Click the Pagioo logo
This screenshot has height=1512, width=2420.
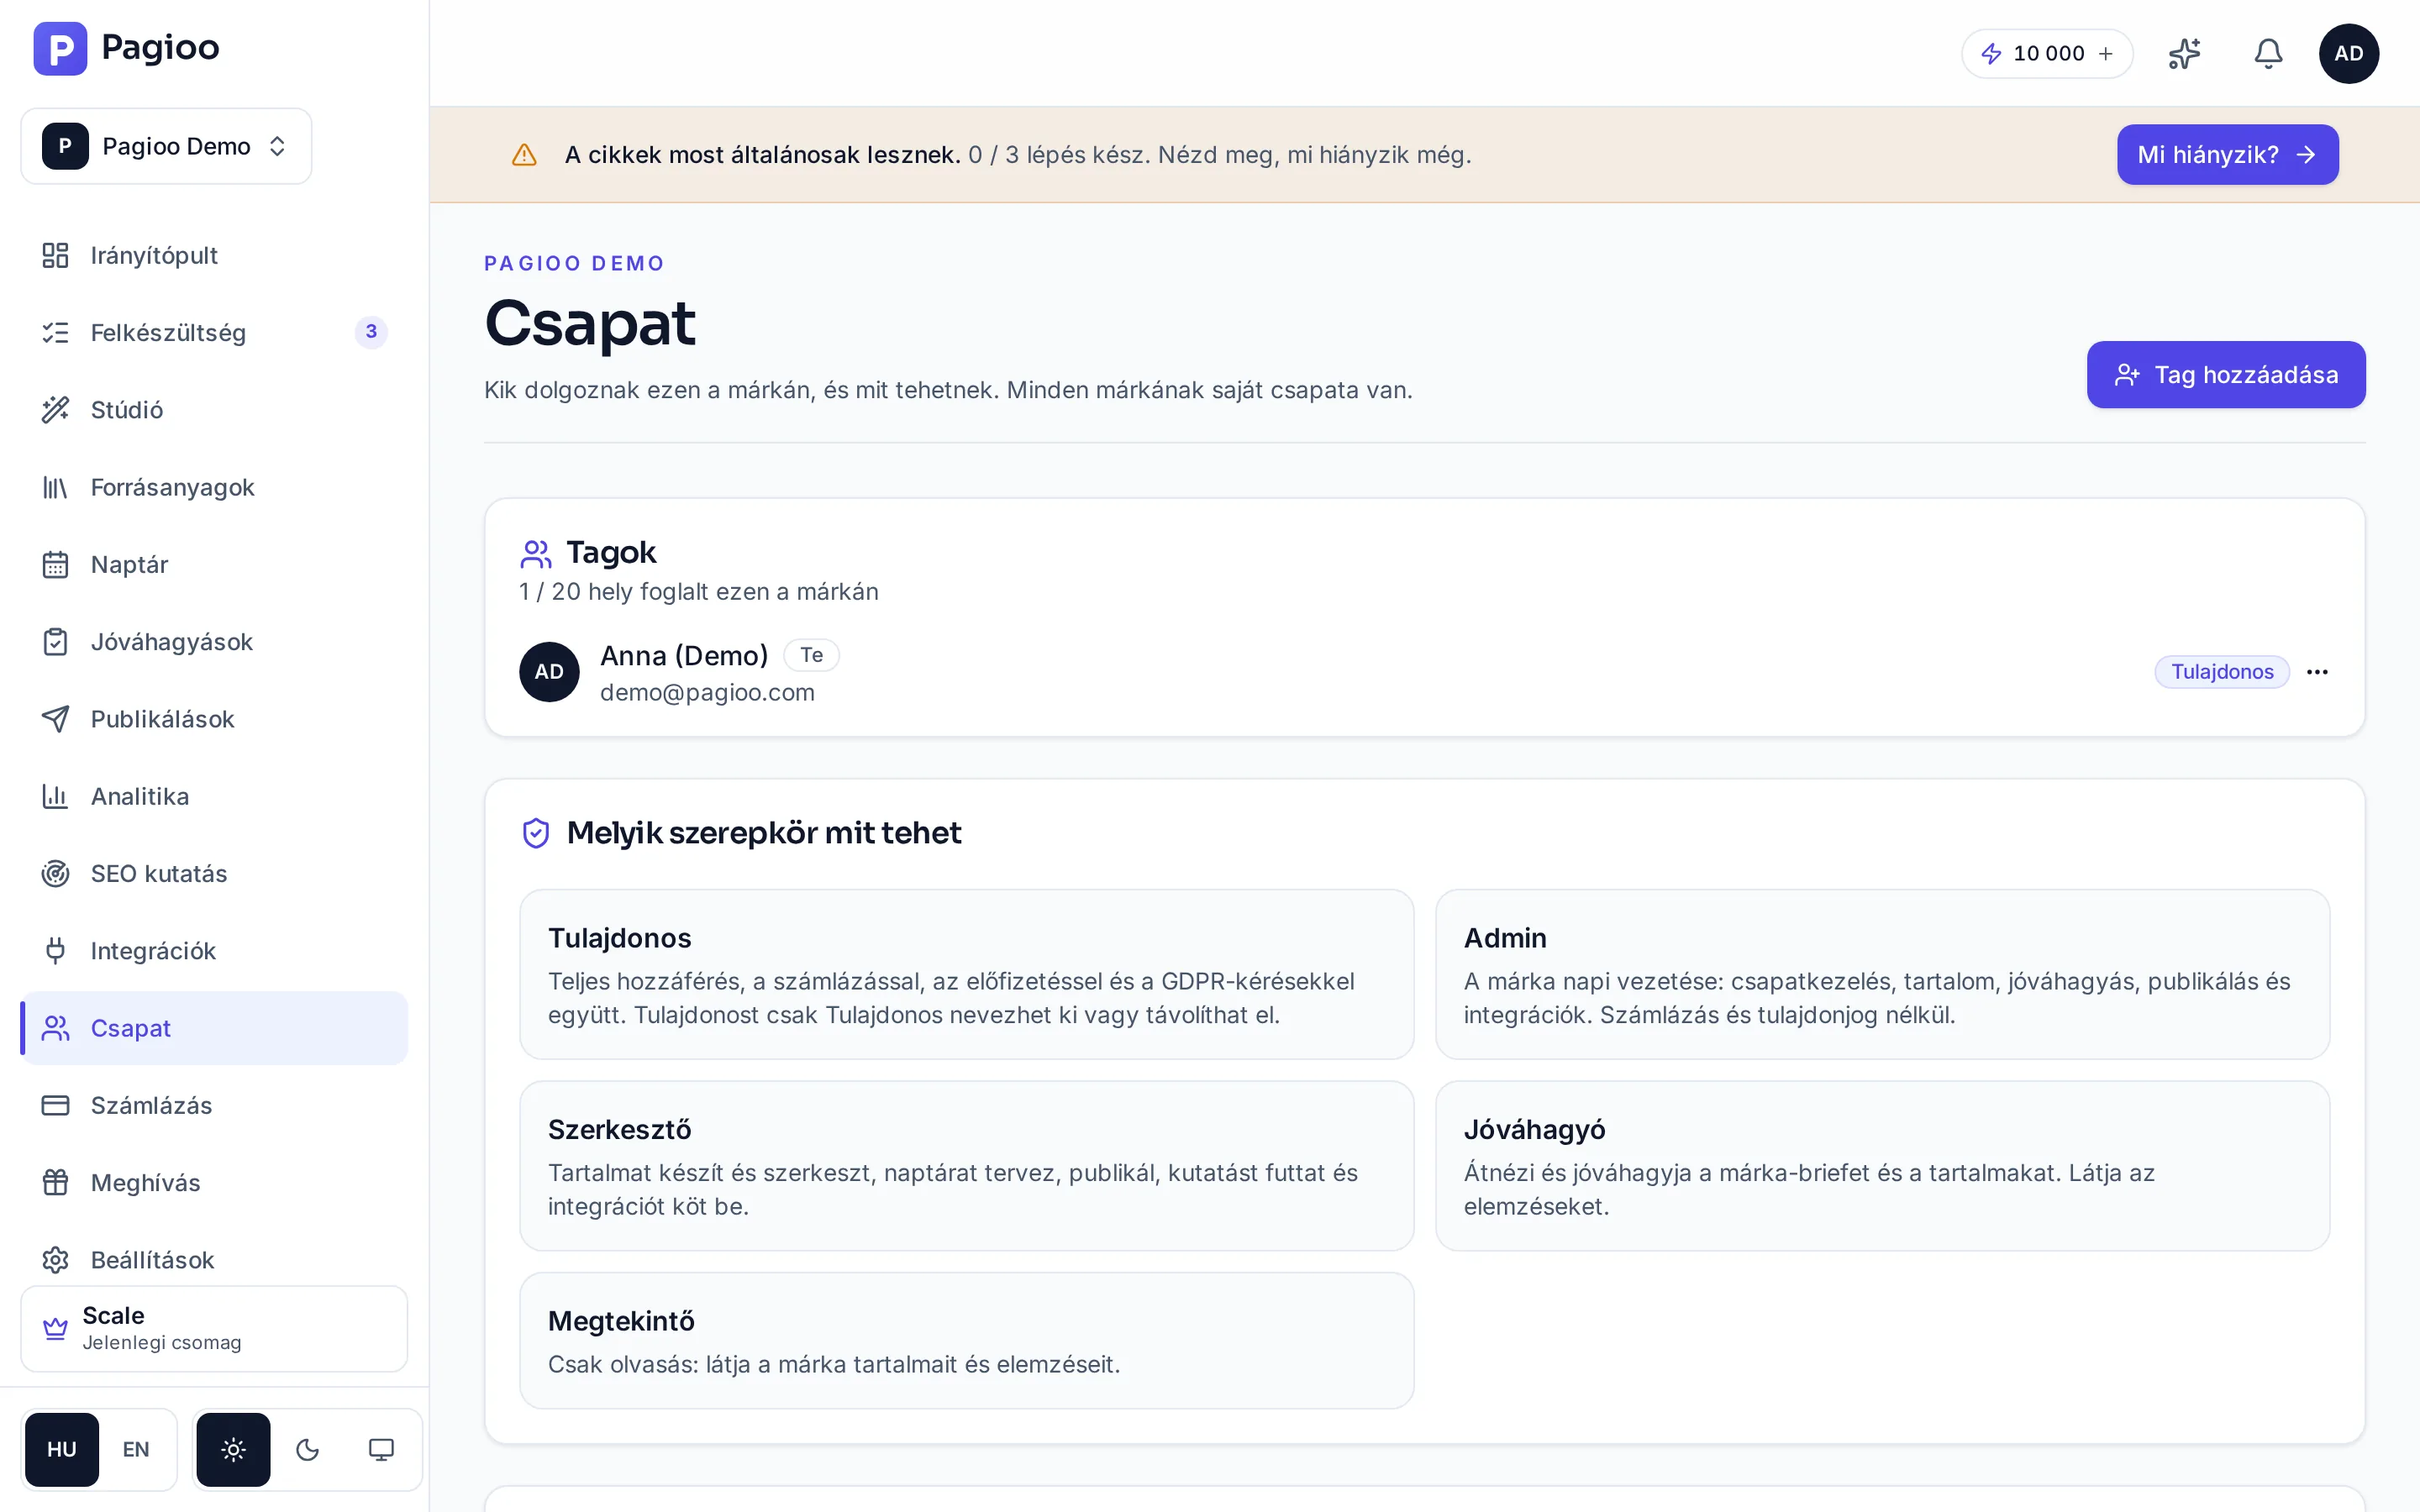126,48
